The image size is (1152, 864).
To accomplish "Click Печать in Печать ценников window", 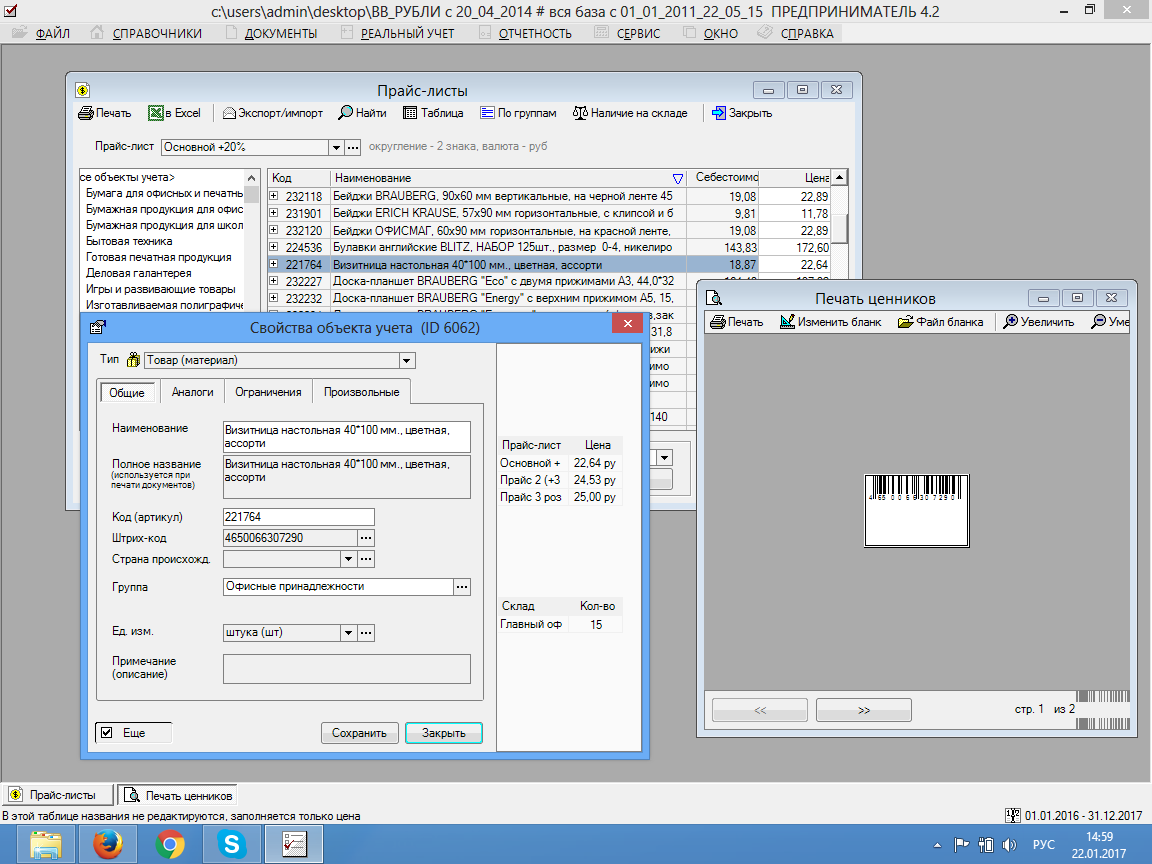I will [736, 322].
